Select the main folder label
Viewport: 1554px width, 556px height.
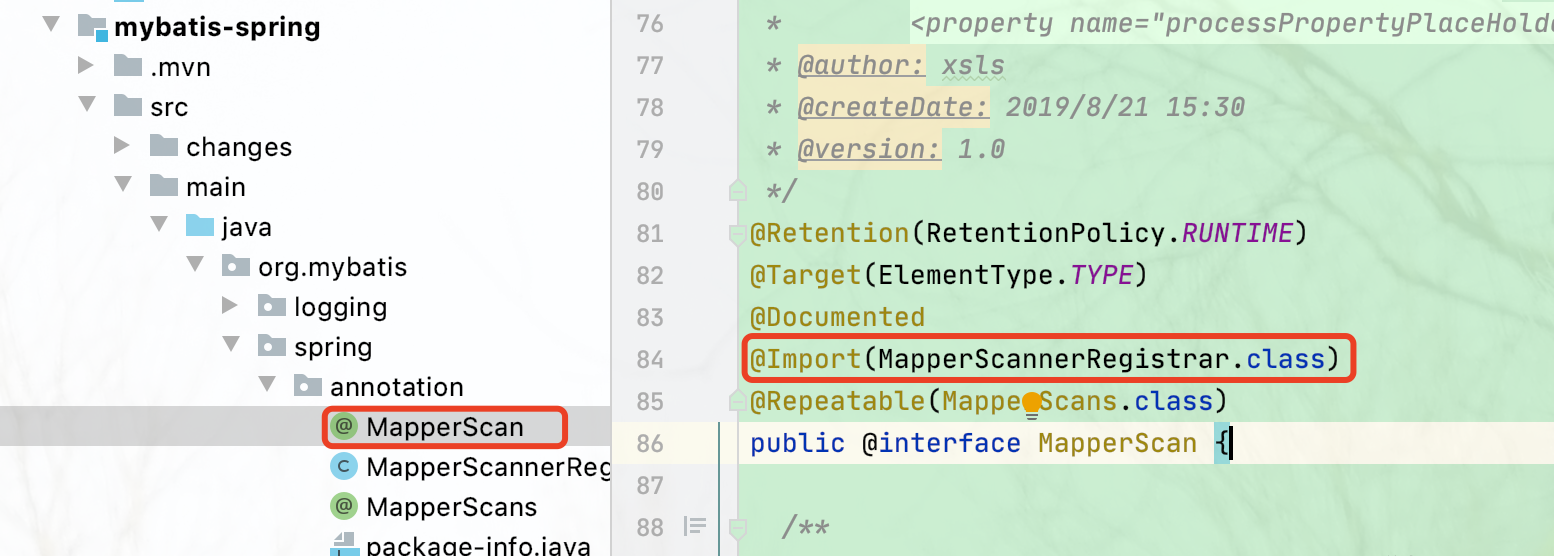point(216,187)
